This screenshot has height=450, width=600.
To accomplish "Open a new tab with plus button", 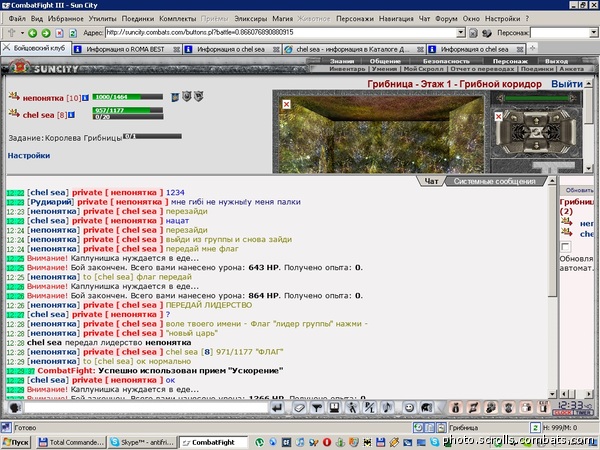I will [x=532, y=48].
